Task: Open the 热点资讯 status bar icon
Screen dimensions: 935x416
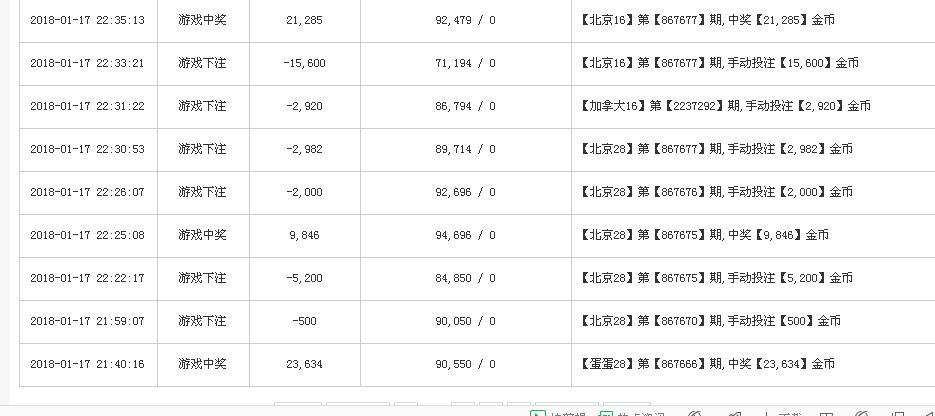Action: (606, 412)
